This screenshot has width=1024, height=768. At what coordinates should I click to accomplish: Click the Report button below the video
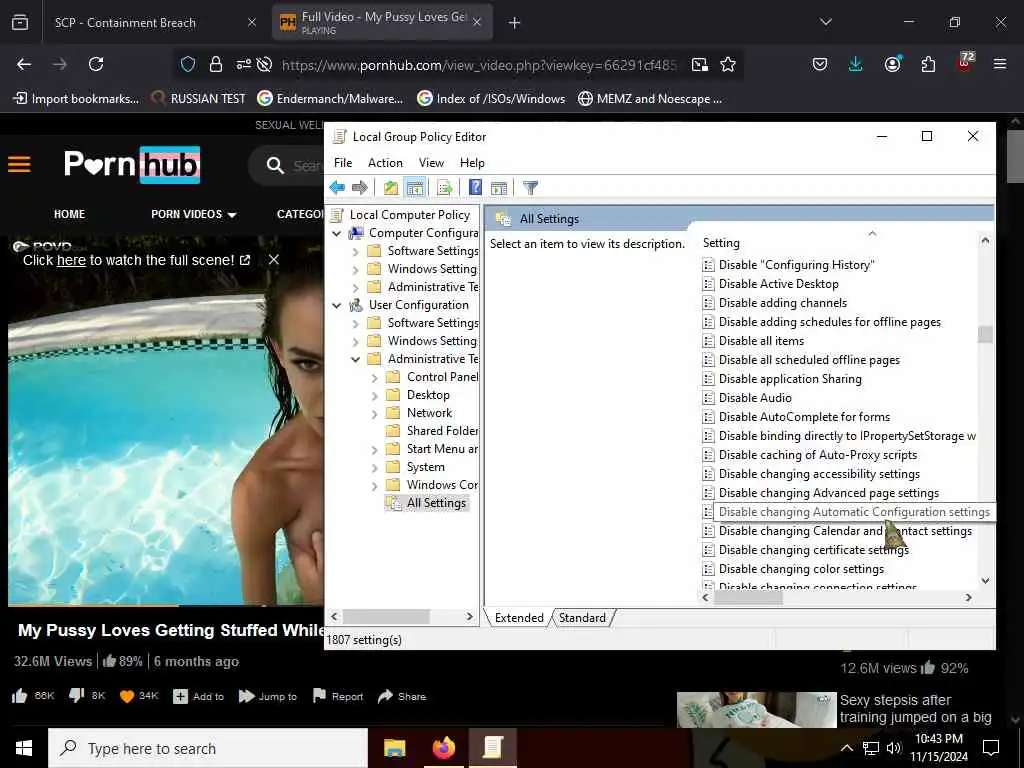pos(338,696)
